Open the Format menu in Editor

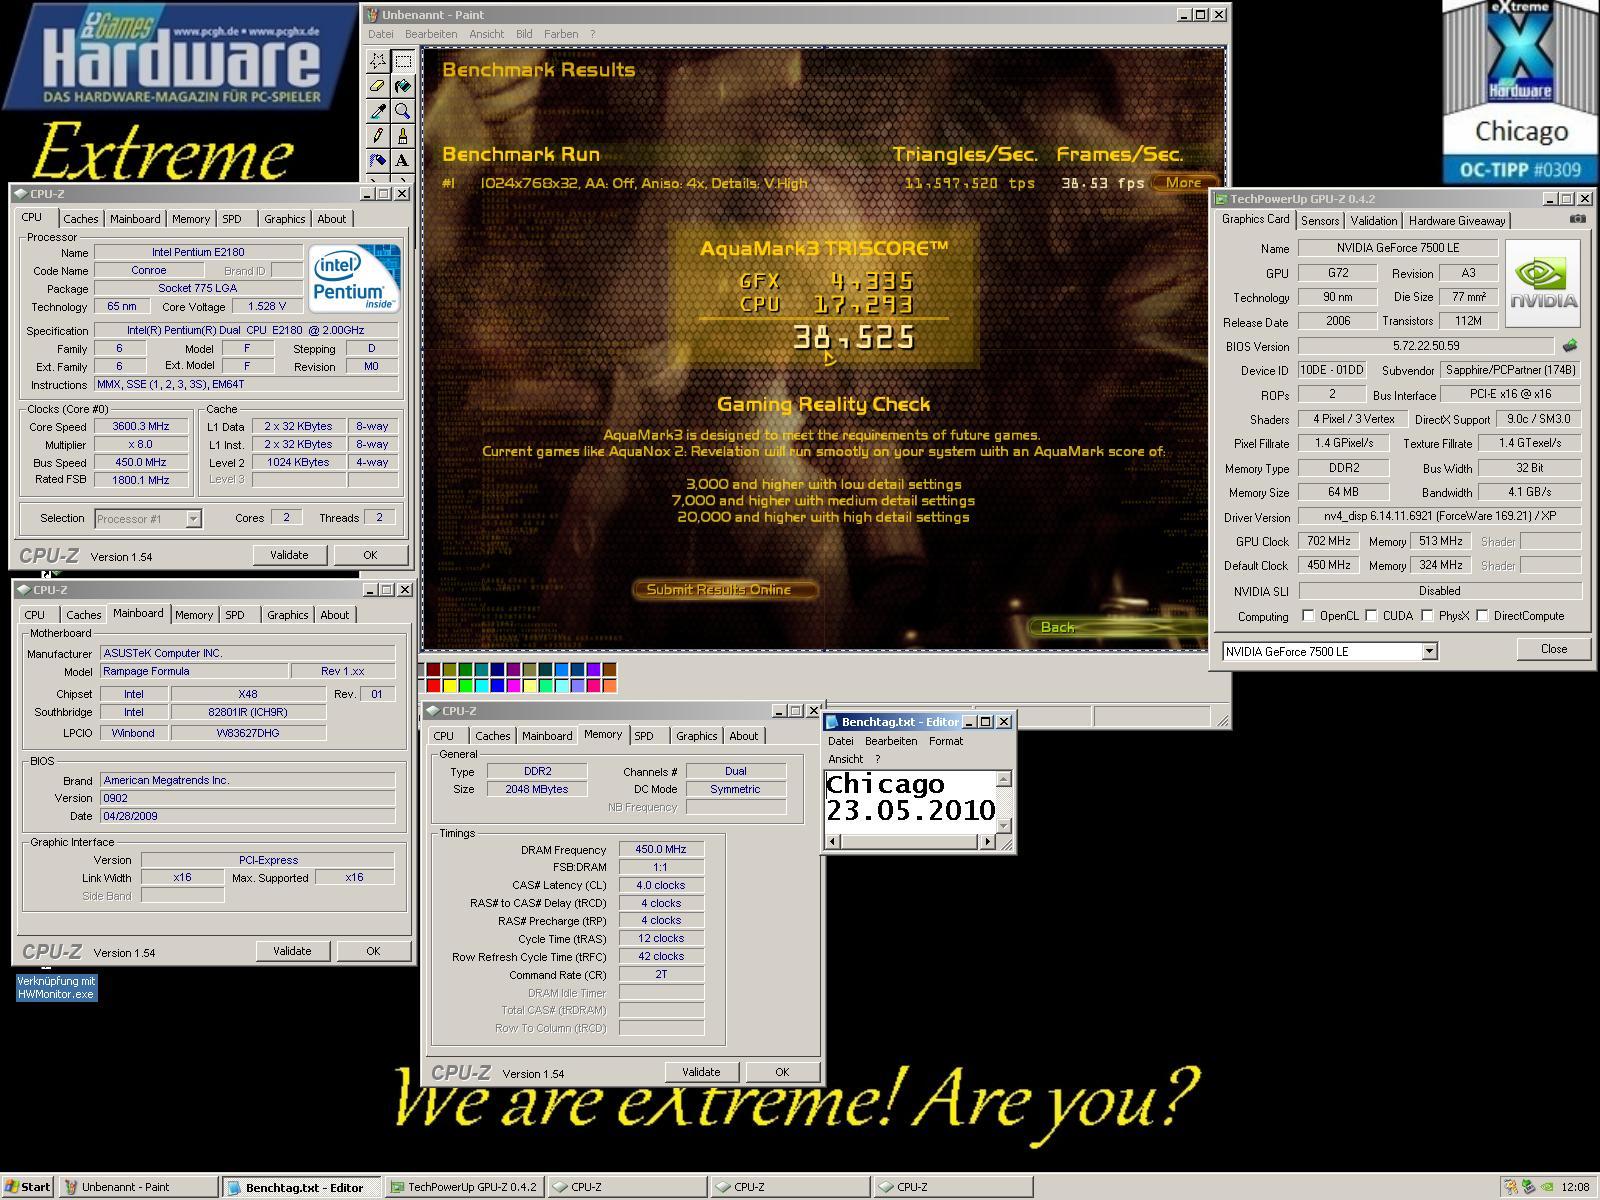click(x=946, y=741)
